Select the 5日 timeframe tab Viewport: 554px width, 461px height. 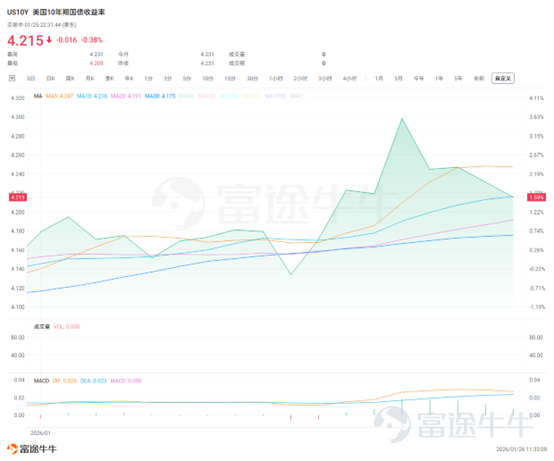(x=31, y=78)
